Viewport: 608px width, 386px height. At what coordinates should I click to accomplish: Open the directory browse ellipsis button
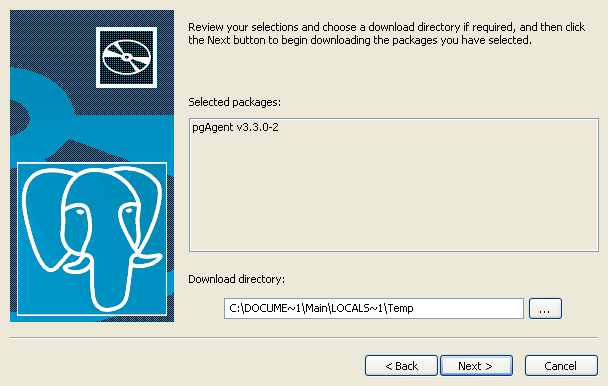click(x=545, y=308)
